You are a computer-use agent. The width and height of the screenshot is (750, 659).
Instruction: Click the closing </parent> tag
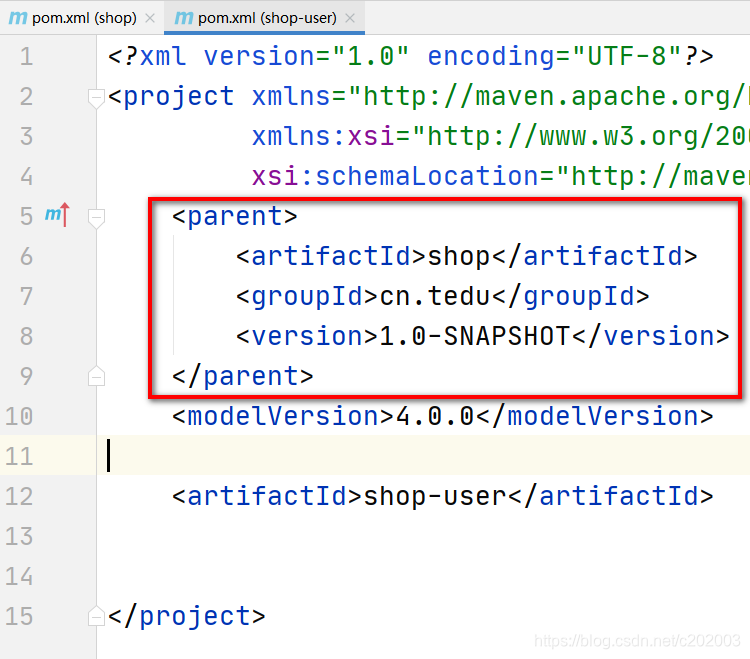pos(243,376)
